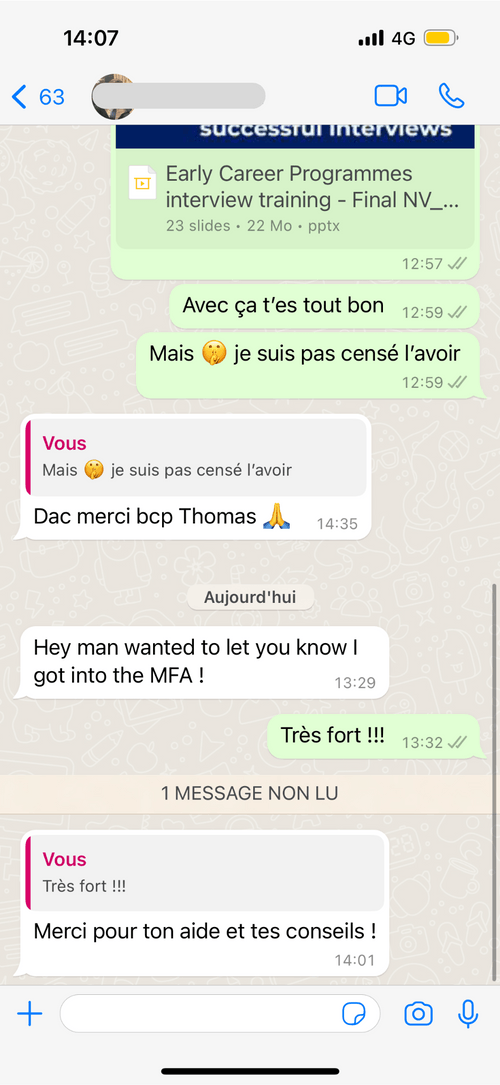Jump to the quoted 'Très fort !!!' reply
The width and height of the screenshot is (500, 1085).
pyautogui.click(x=205, y=873)
